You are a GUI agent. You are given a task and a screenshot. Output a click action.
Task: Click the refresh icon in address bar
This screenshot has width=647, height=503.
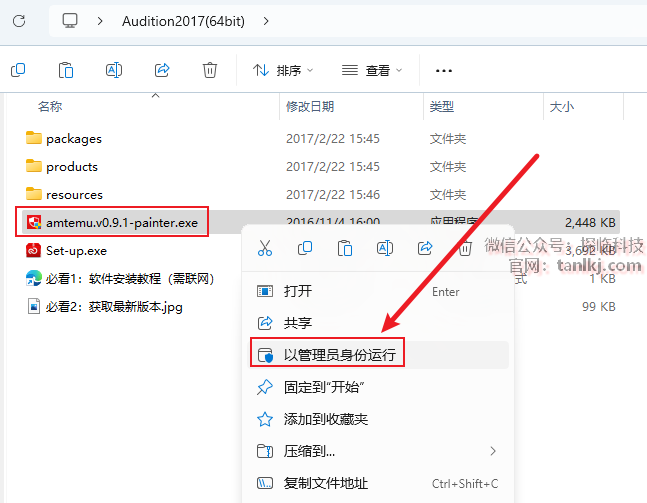pyautogui.click(x=19, y=21)
